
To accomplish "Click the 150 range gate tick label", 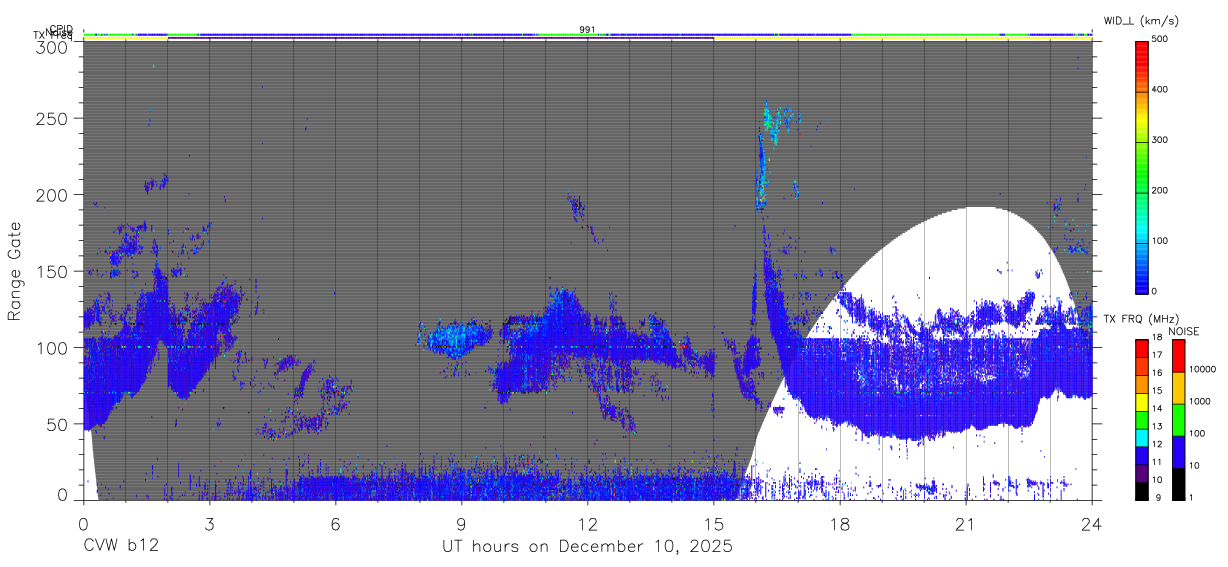I will coord(52,271).
